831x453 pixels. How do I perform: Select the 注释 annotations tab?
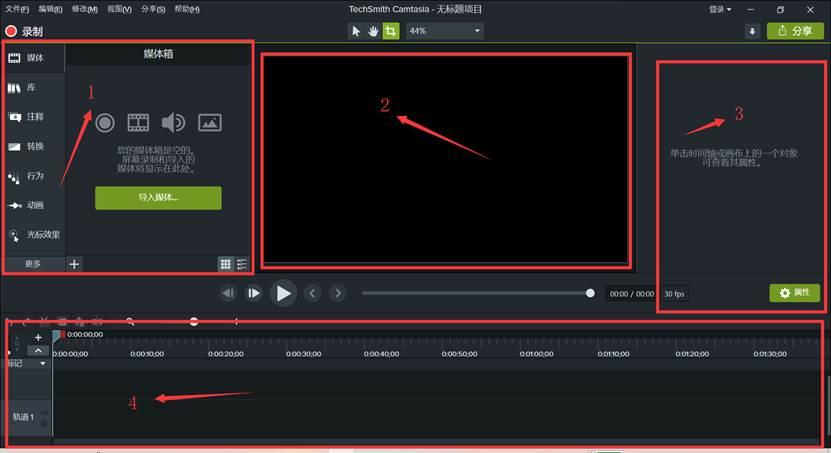[x=34, y=117]
